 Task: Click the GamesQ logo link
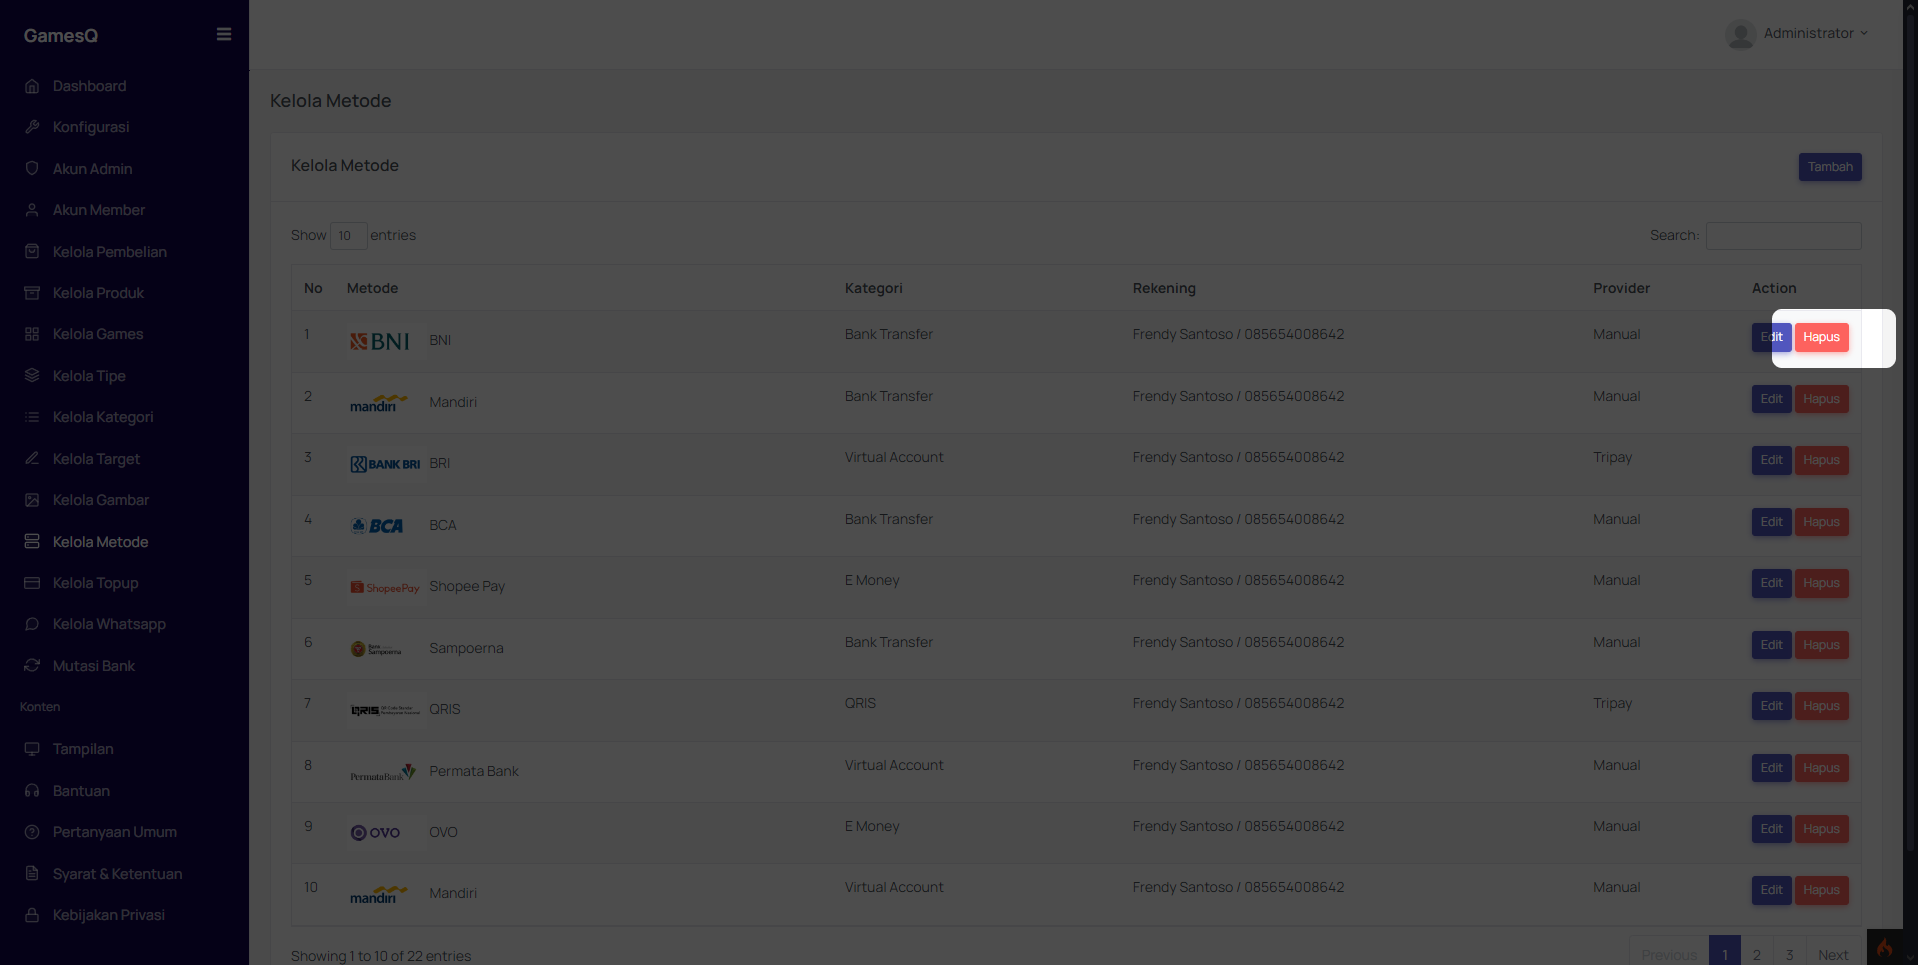(x=61, y=35)
